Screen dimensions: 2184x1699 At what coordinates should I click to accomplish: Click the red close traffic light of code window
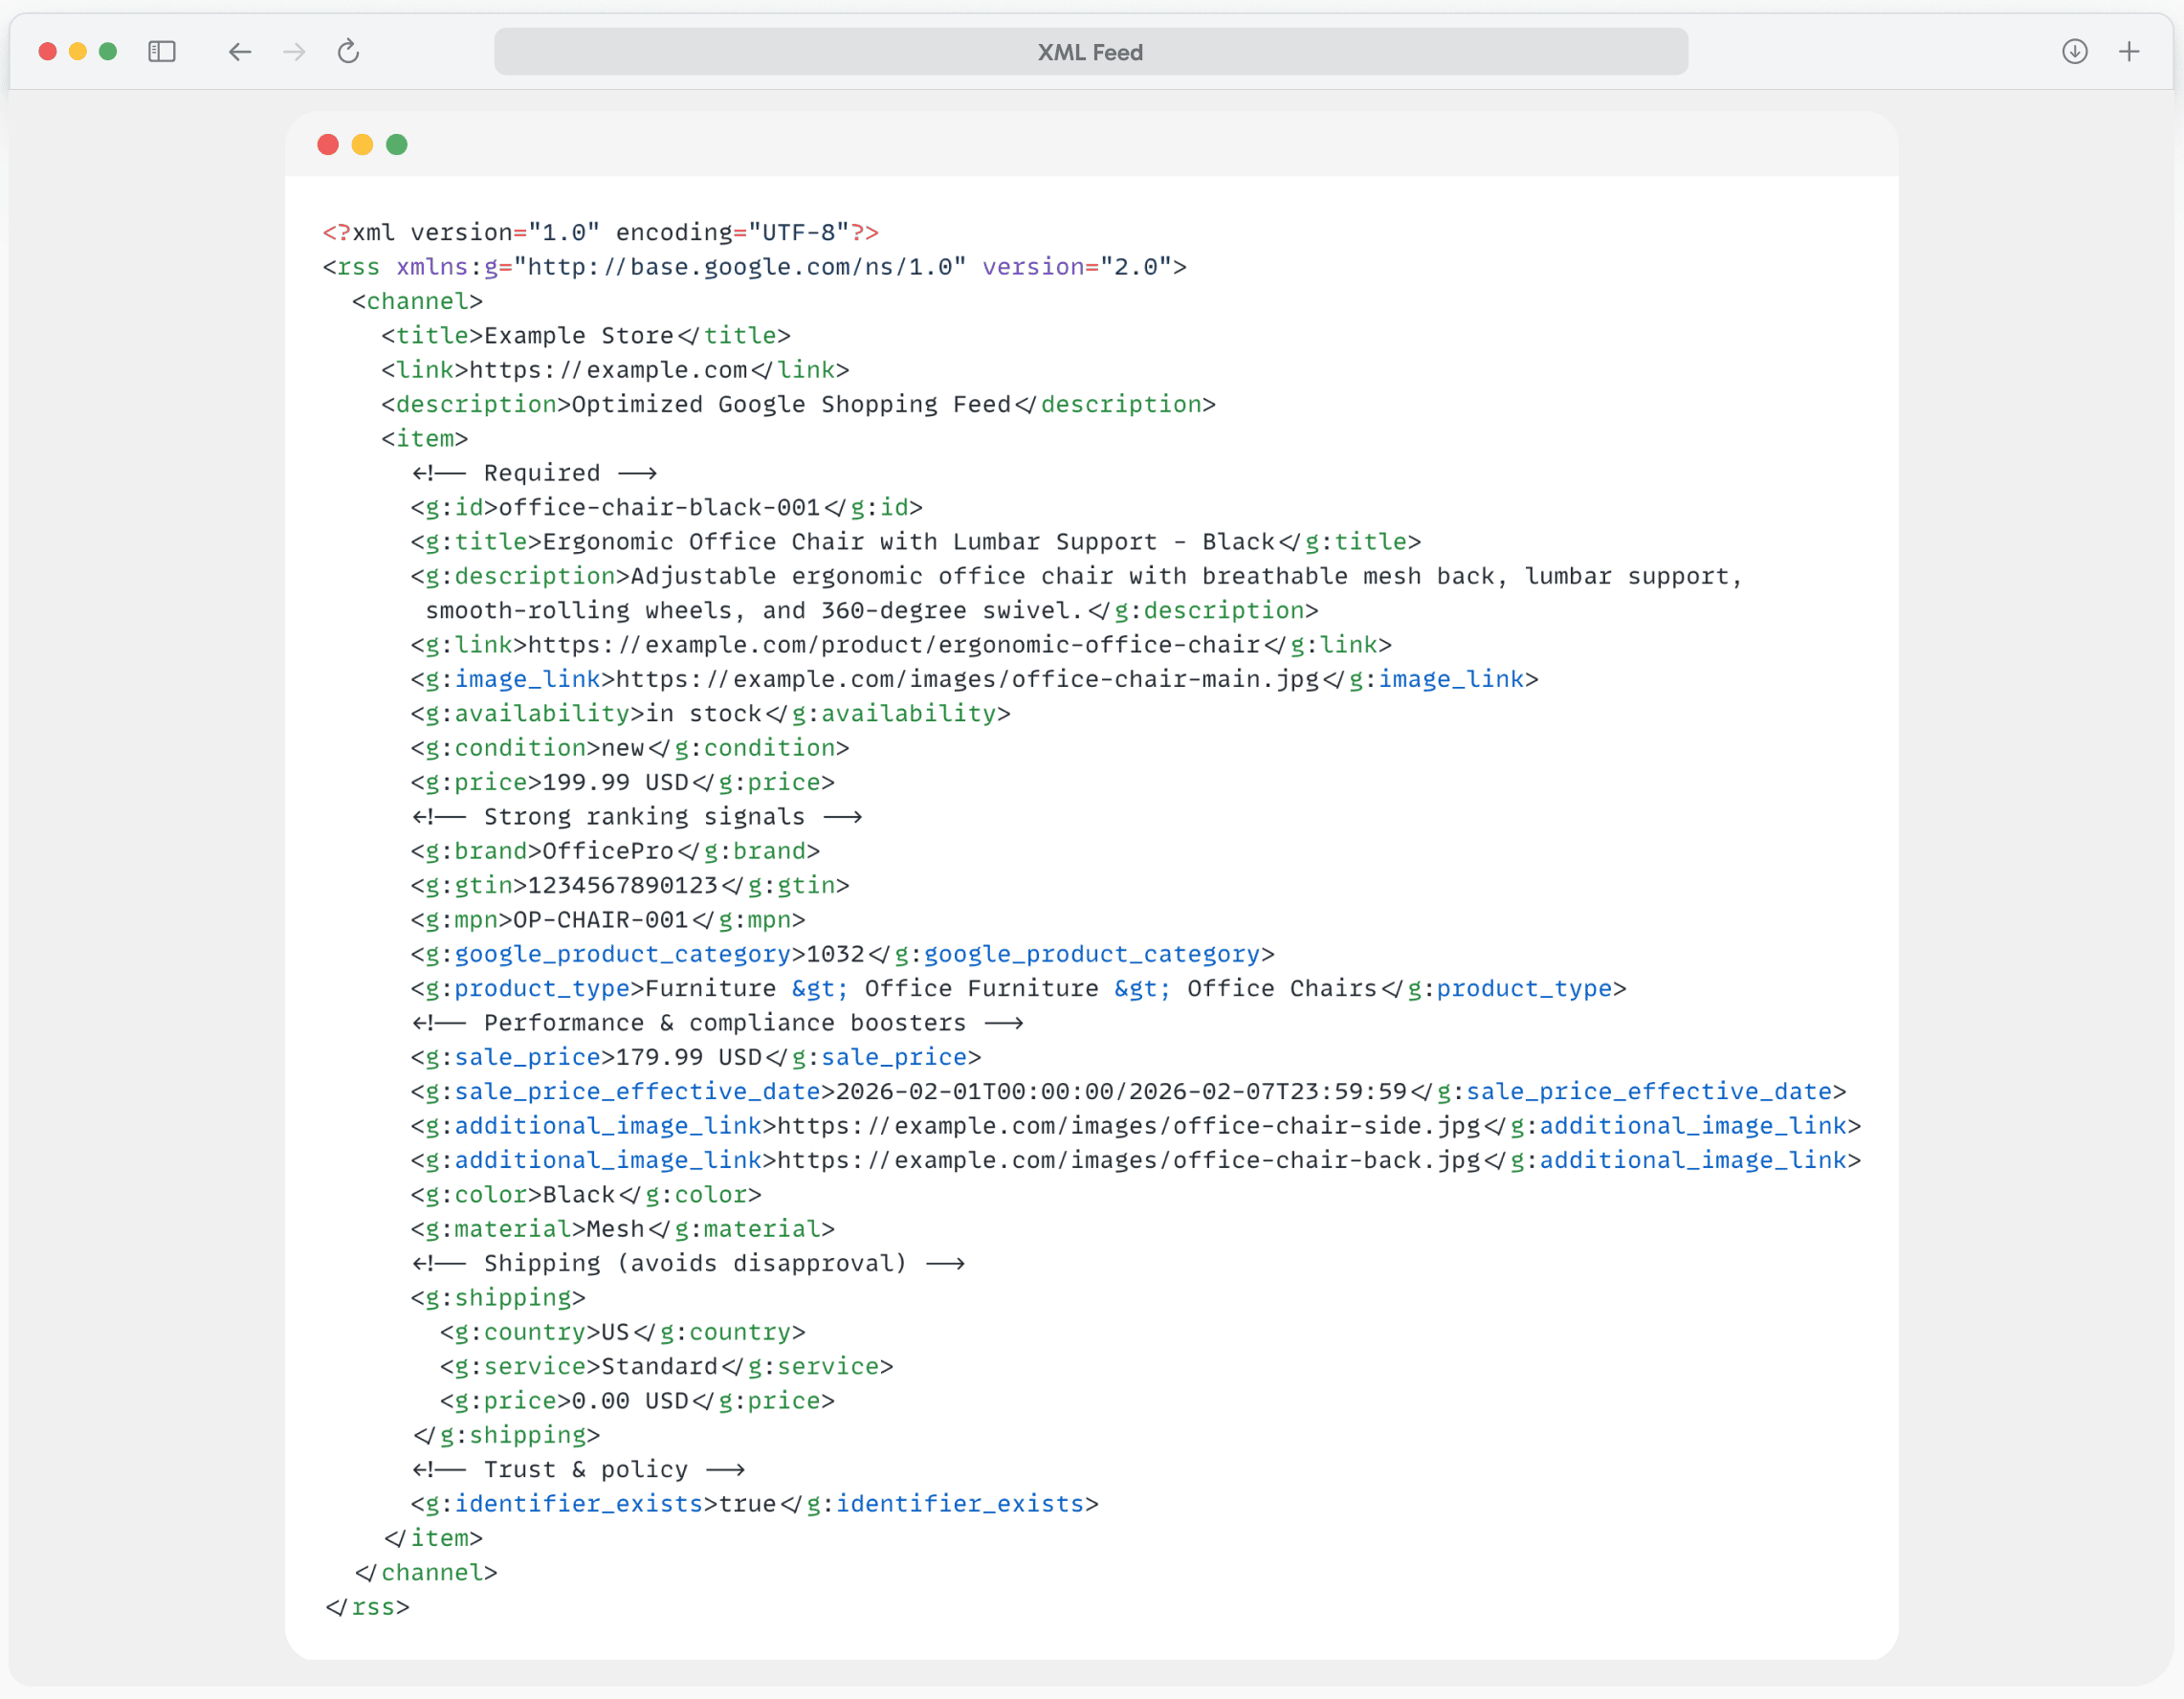click(x=327, y=145)
